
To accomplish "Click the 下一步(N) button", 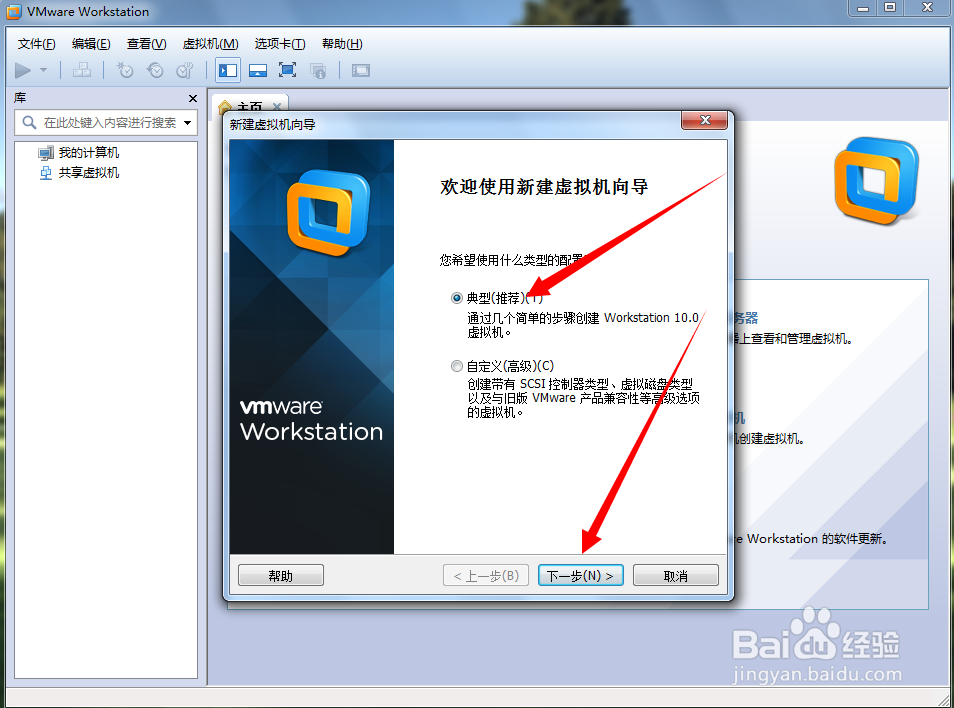I will [x=581, y=574].
